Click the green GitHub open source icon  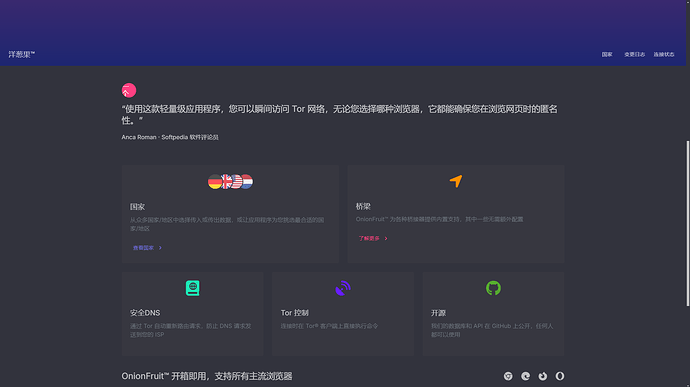click(x=493, y=288)
